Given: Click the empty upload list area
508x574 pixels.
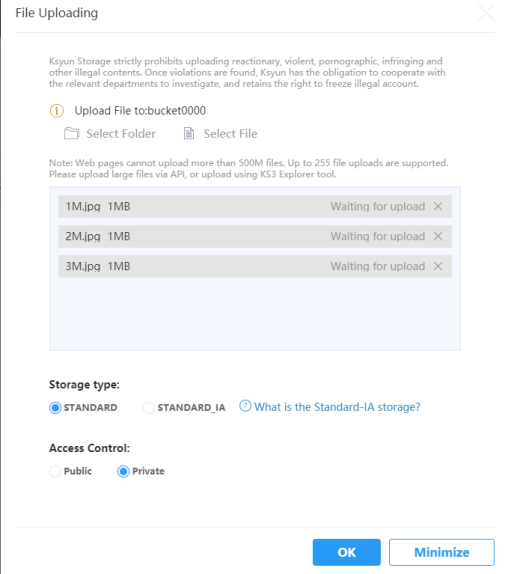Looking at the screenshot, I should click(255, 313).
